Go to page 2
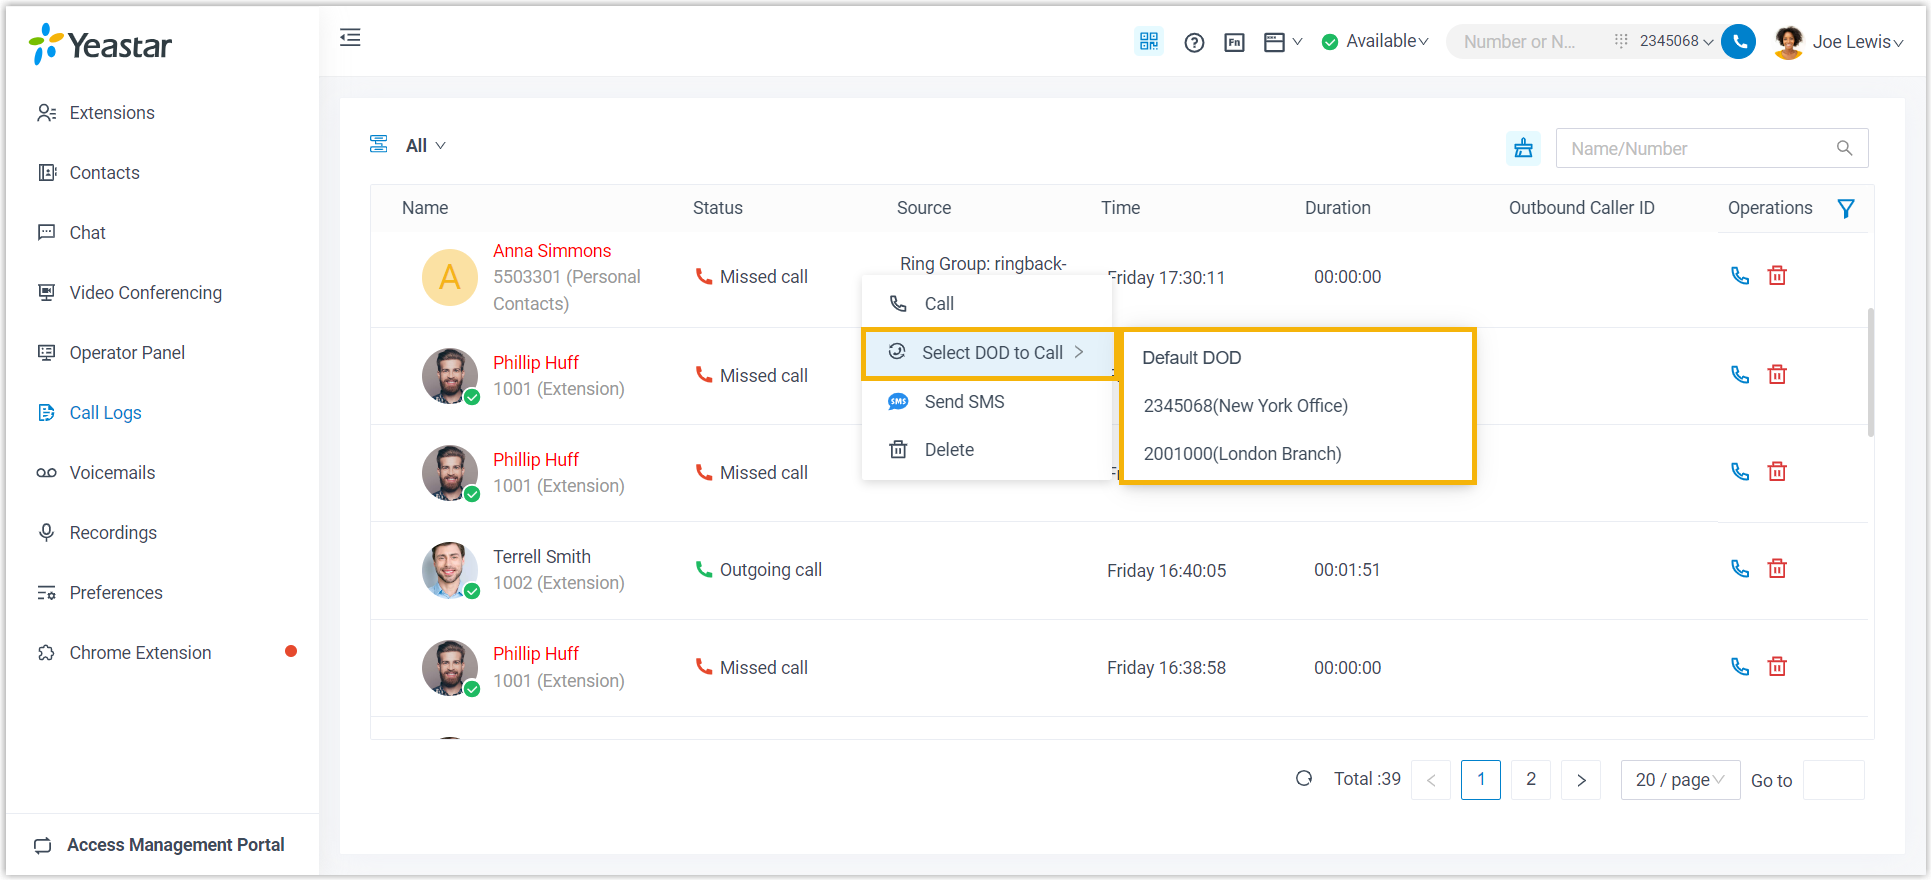Screen dimensions: 1932x881 tap(1531, 780)
